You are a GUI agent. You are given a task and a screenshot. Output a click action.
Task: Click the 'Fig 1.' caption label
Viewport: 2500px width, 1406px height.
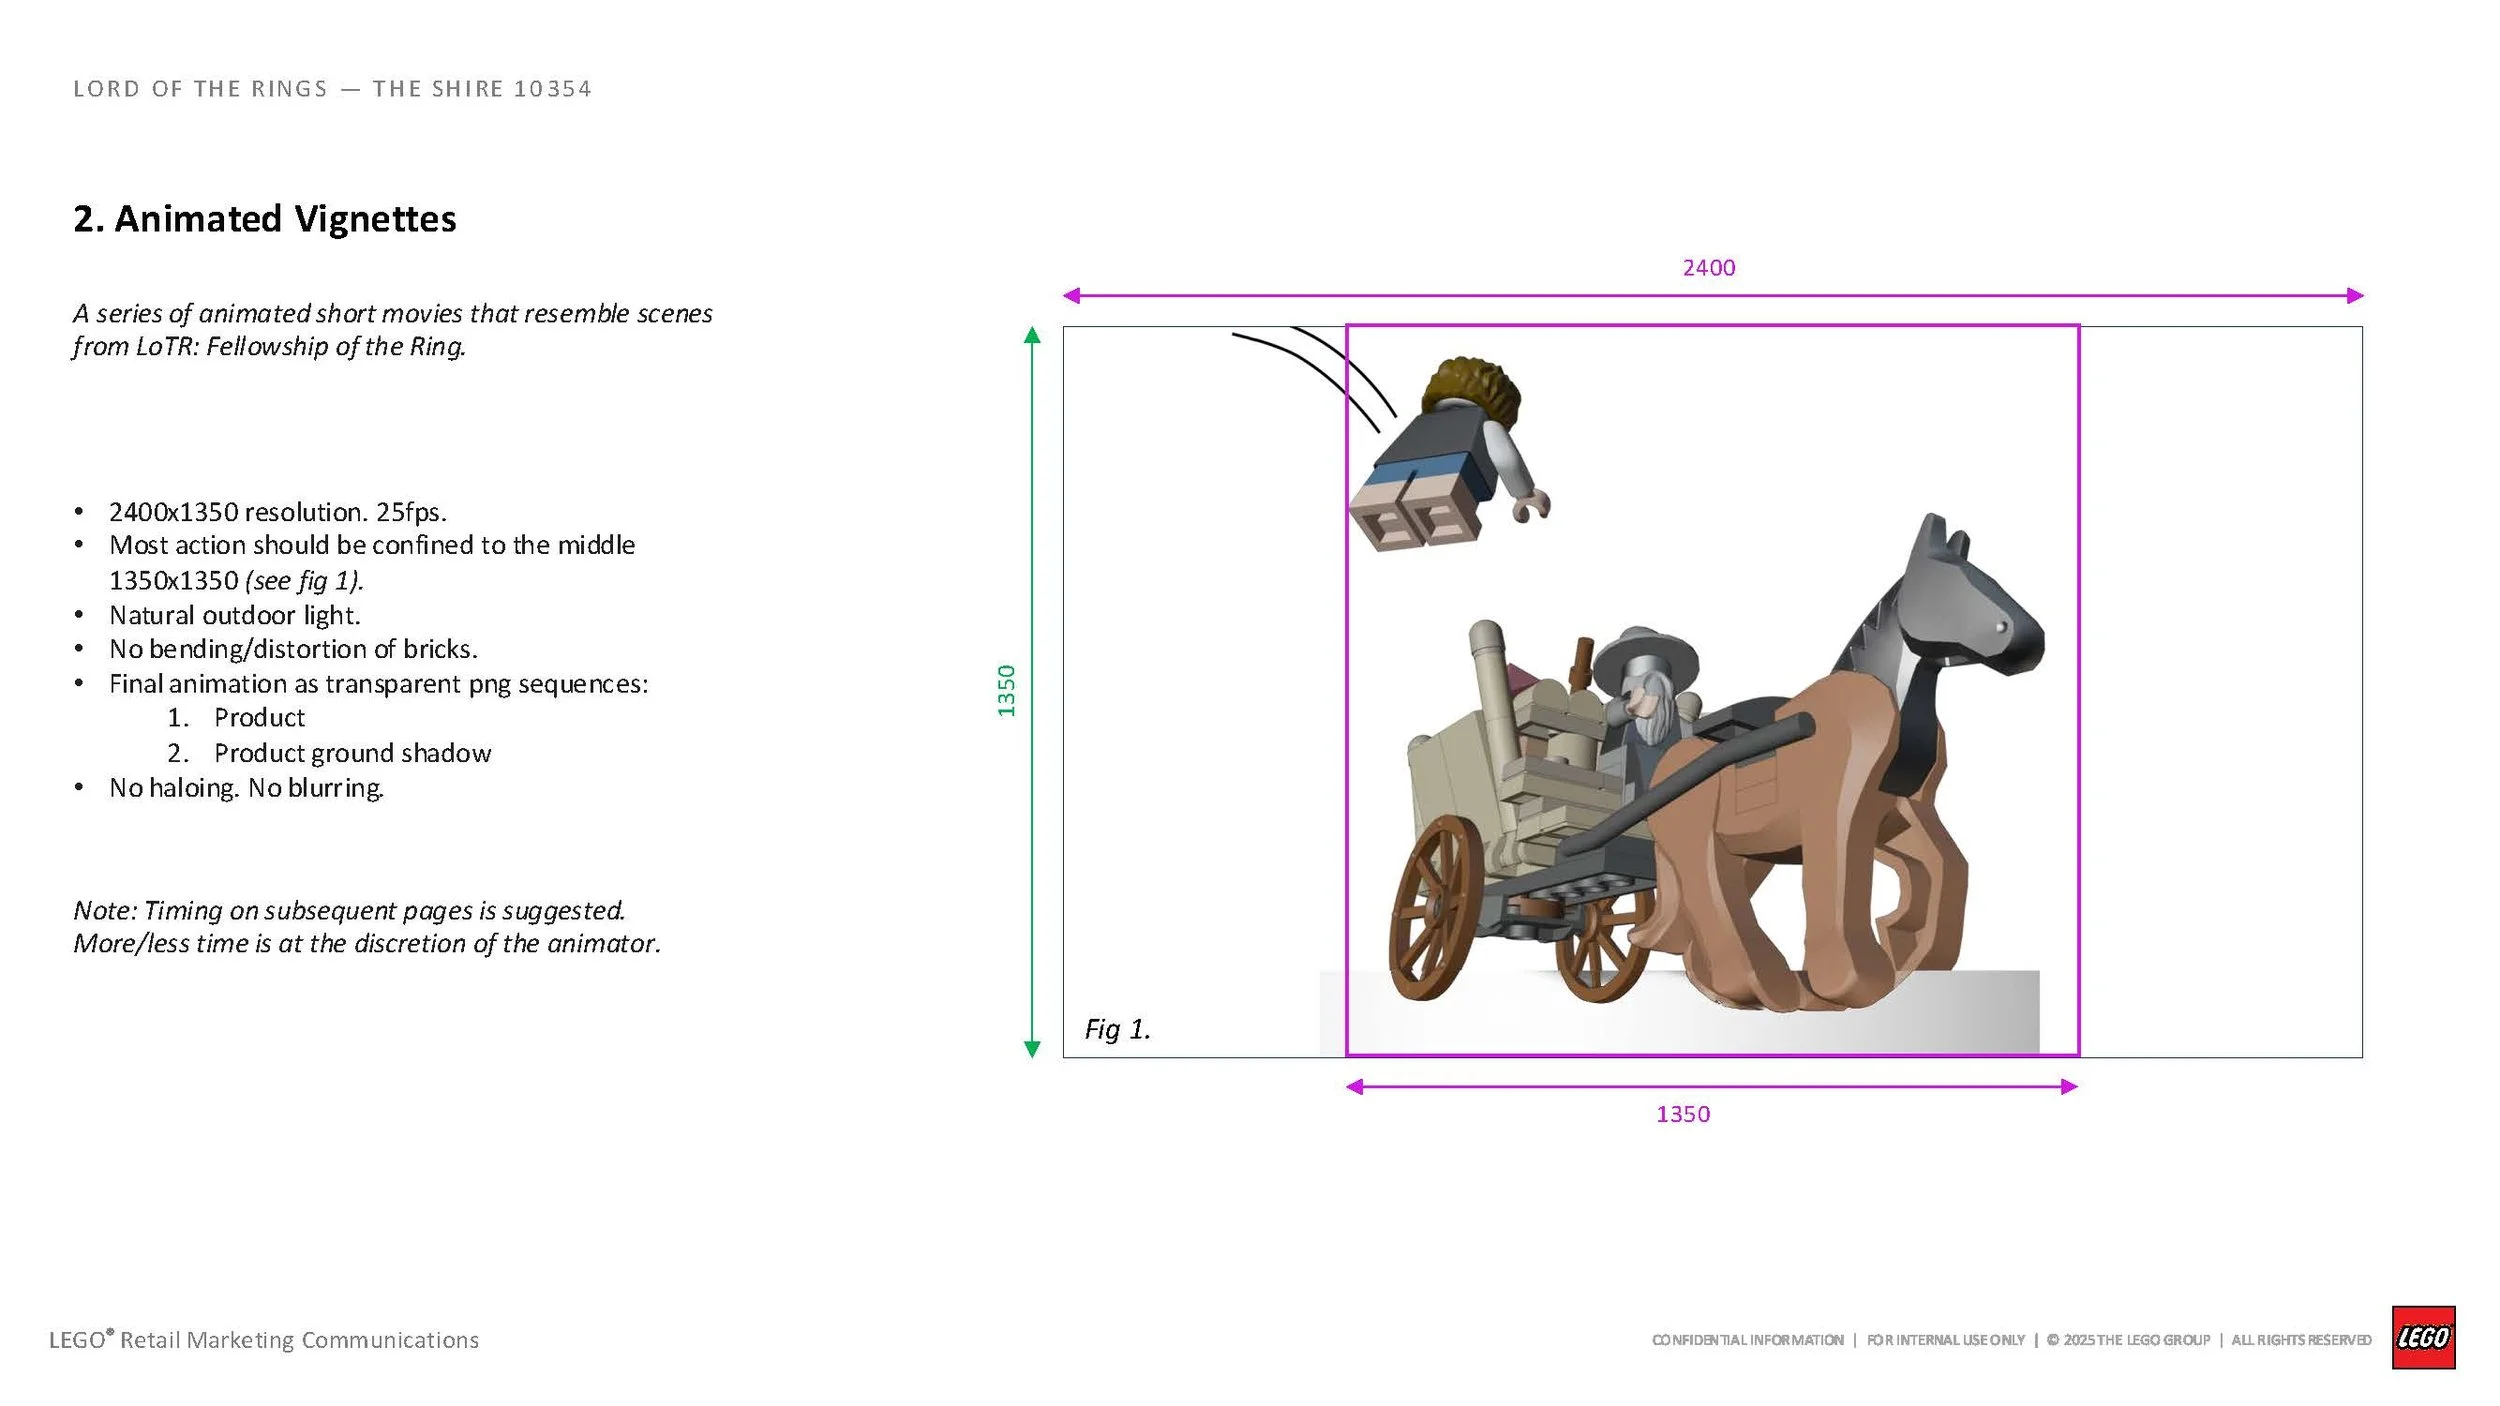click(1118, 1028)
